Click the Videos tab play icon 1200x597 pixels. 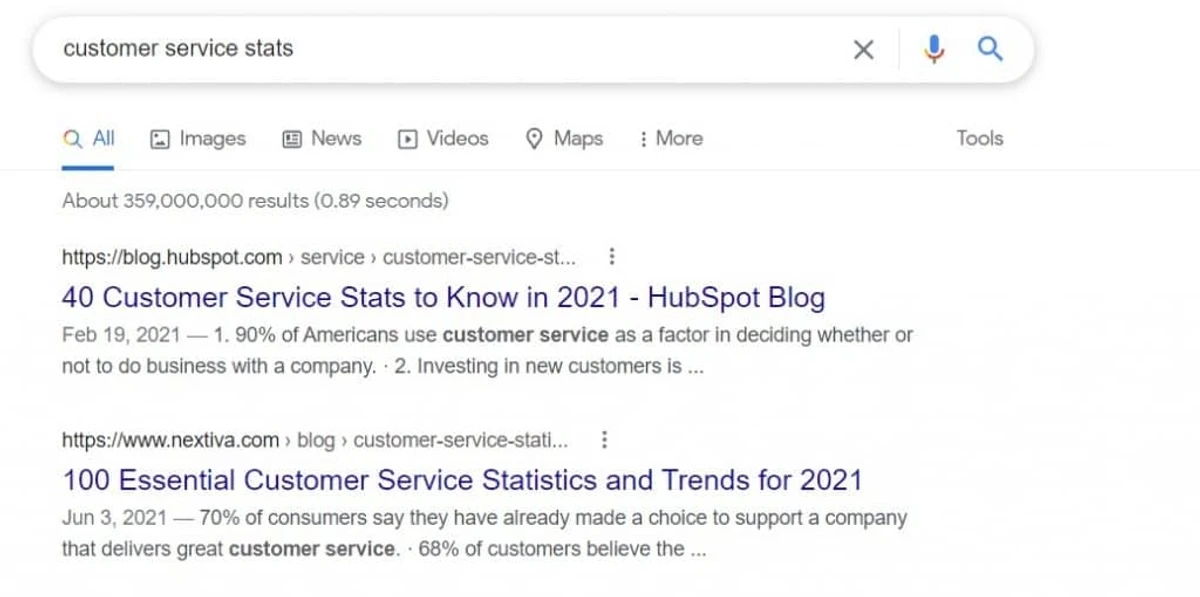408,140
